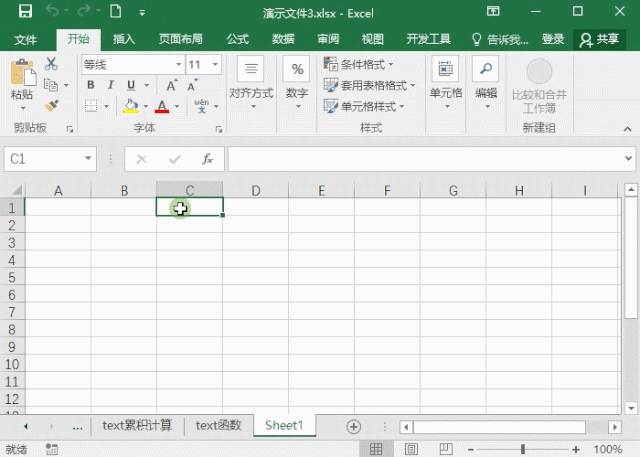640x457 pixels.
Task: Switch to the 页面布局 tab
Action: 181,39
